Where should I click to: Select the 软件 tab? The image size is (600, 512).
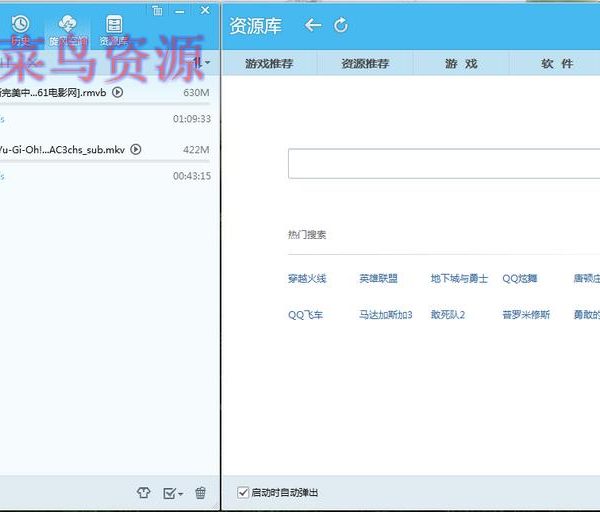click(x=557, y=64)
